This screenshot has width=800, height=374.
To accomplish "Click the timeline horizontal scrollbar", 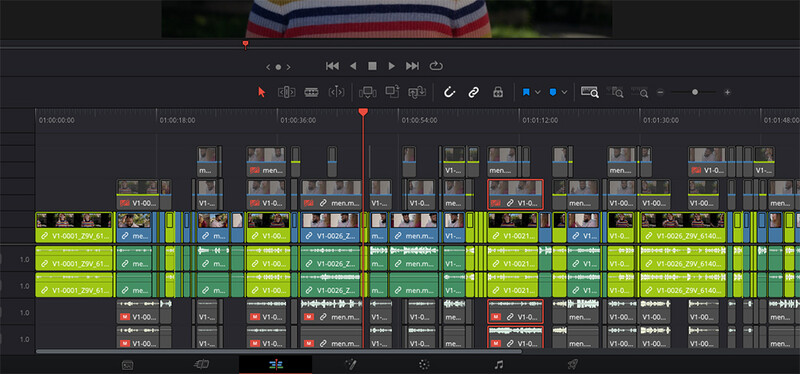I will point(279,351).
